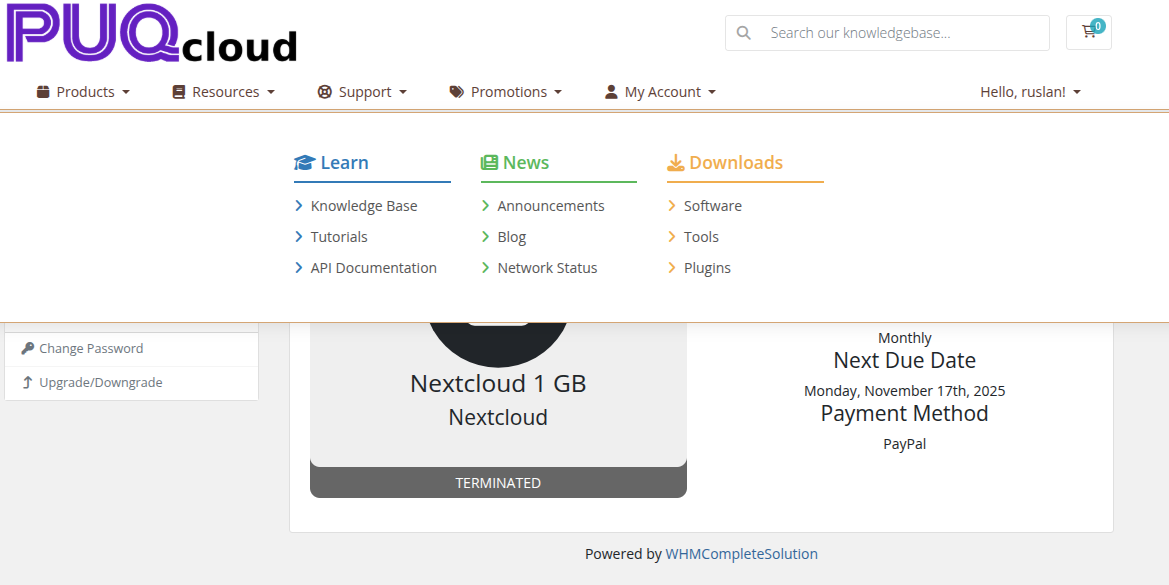Click the News newspaper icon
Screen dimensions: 1169x585
click(x=489, y=163)
